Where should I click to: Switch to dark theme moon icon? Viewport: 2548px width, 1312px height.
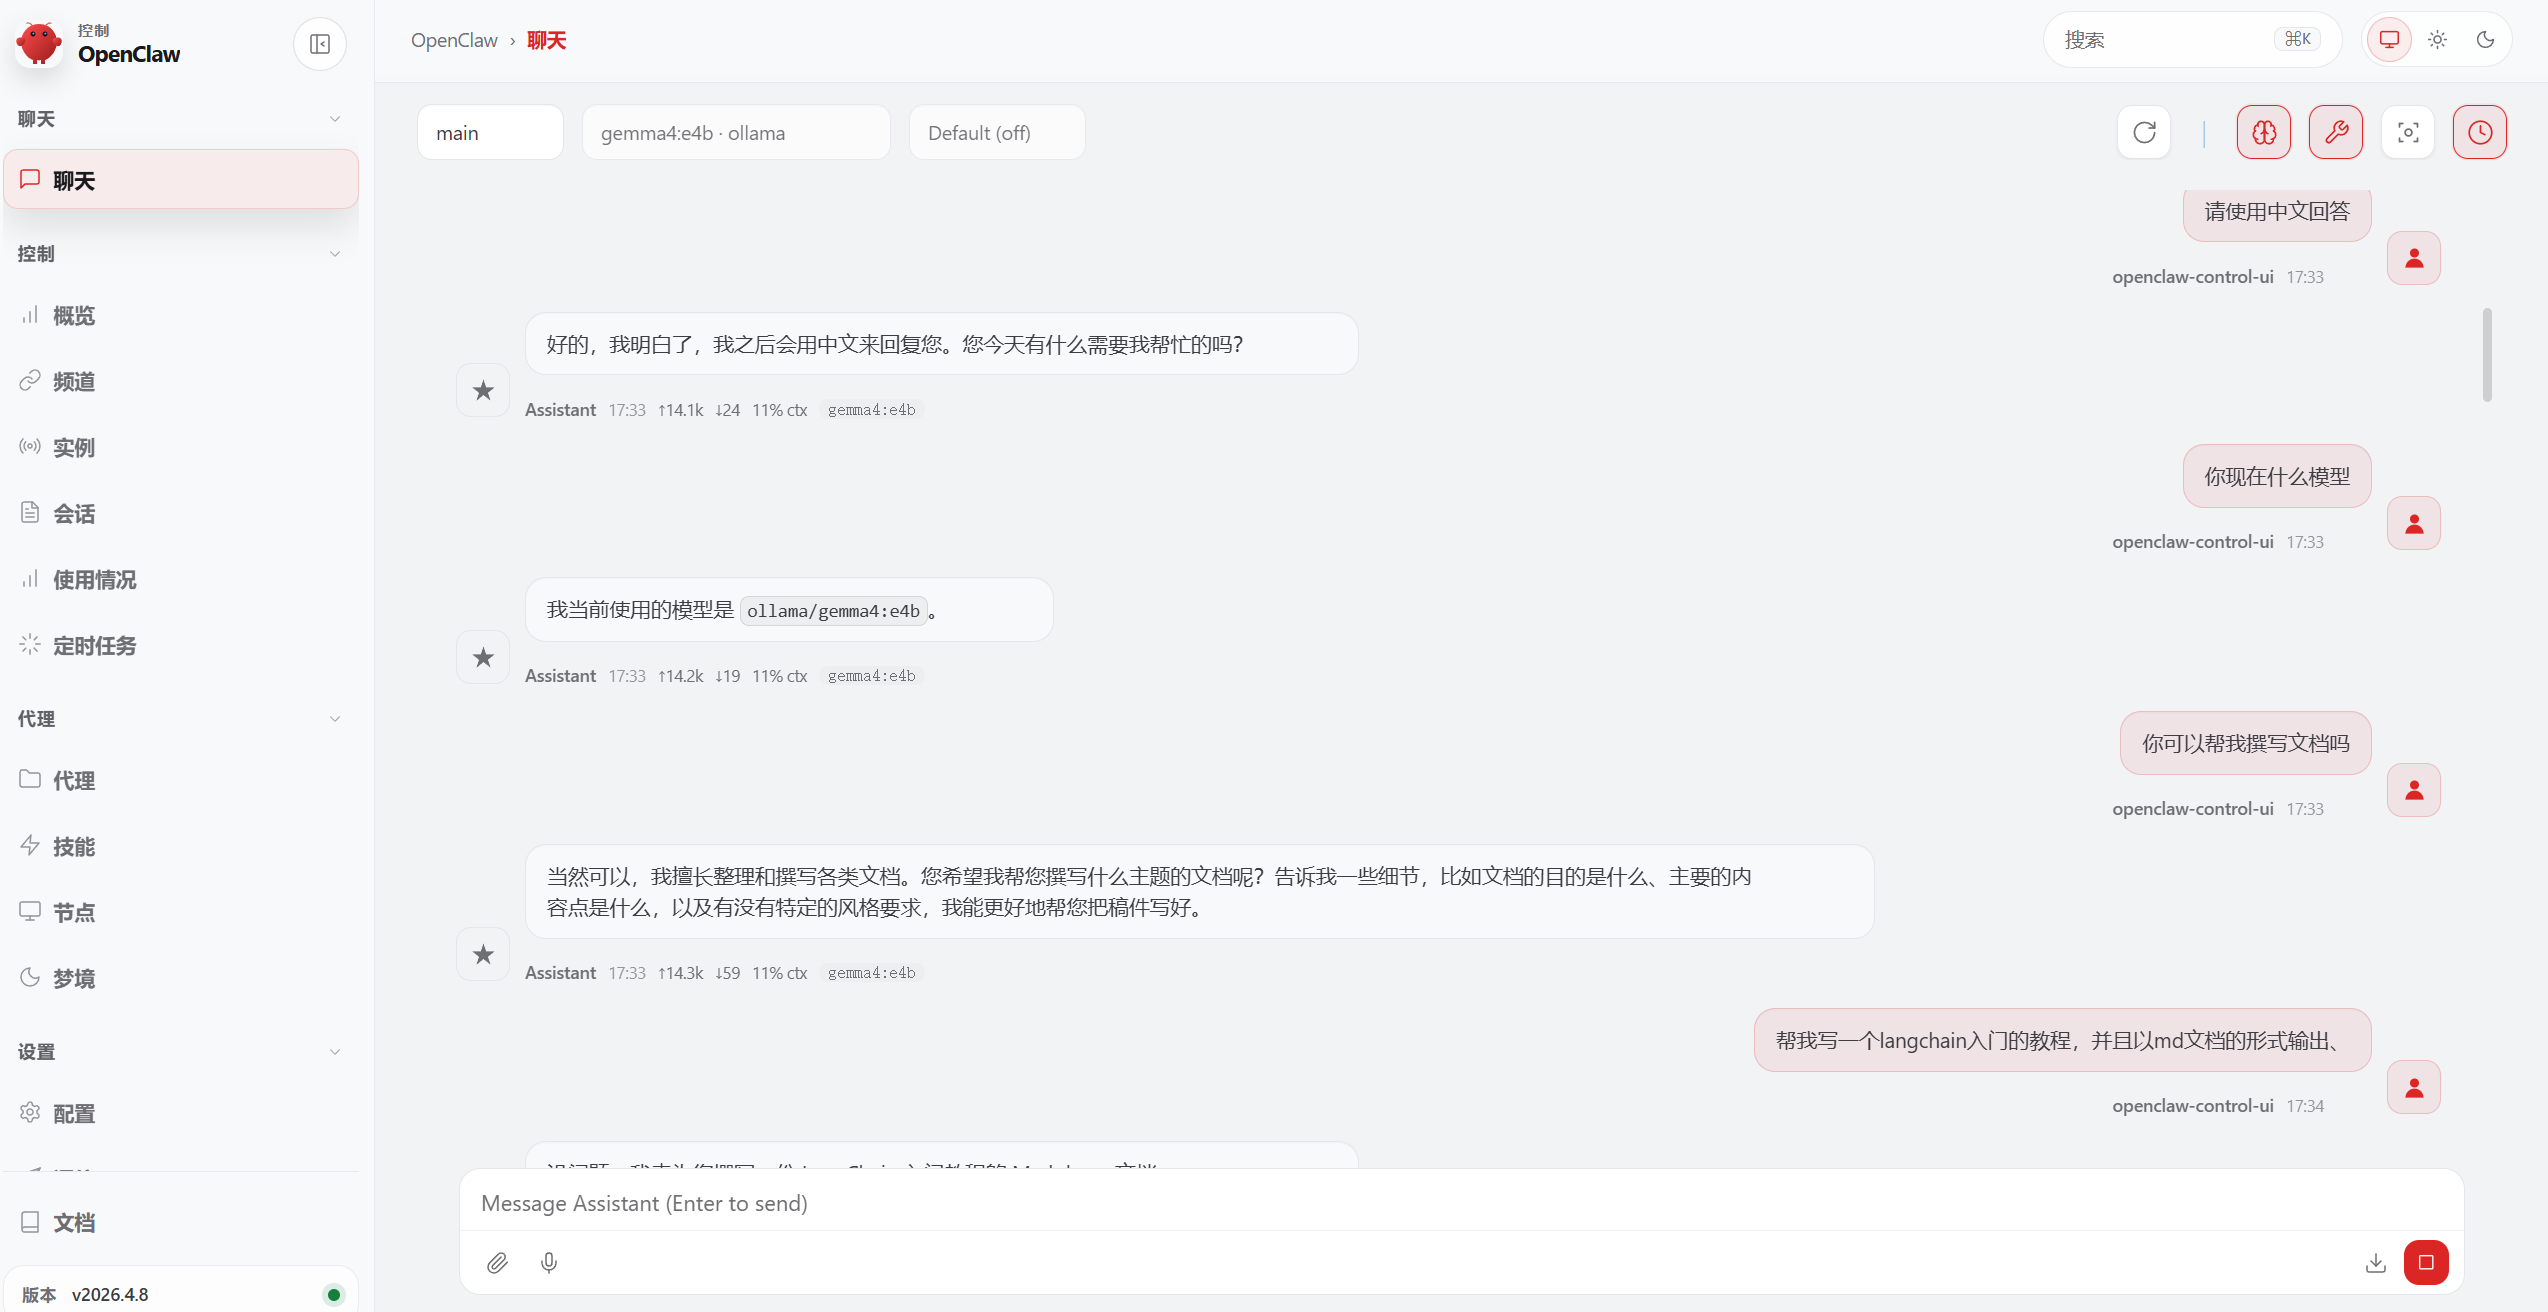[x=2485, y=40]
